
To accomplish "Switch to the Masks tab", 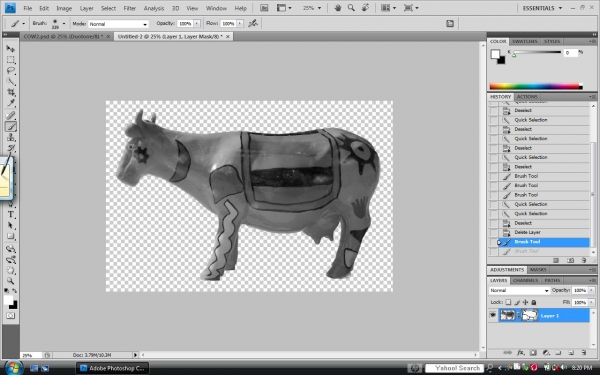I will click(x=538, y=270).
